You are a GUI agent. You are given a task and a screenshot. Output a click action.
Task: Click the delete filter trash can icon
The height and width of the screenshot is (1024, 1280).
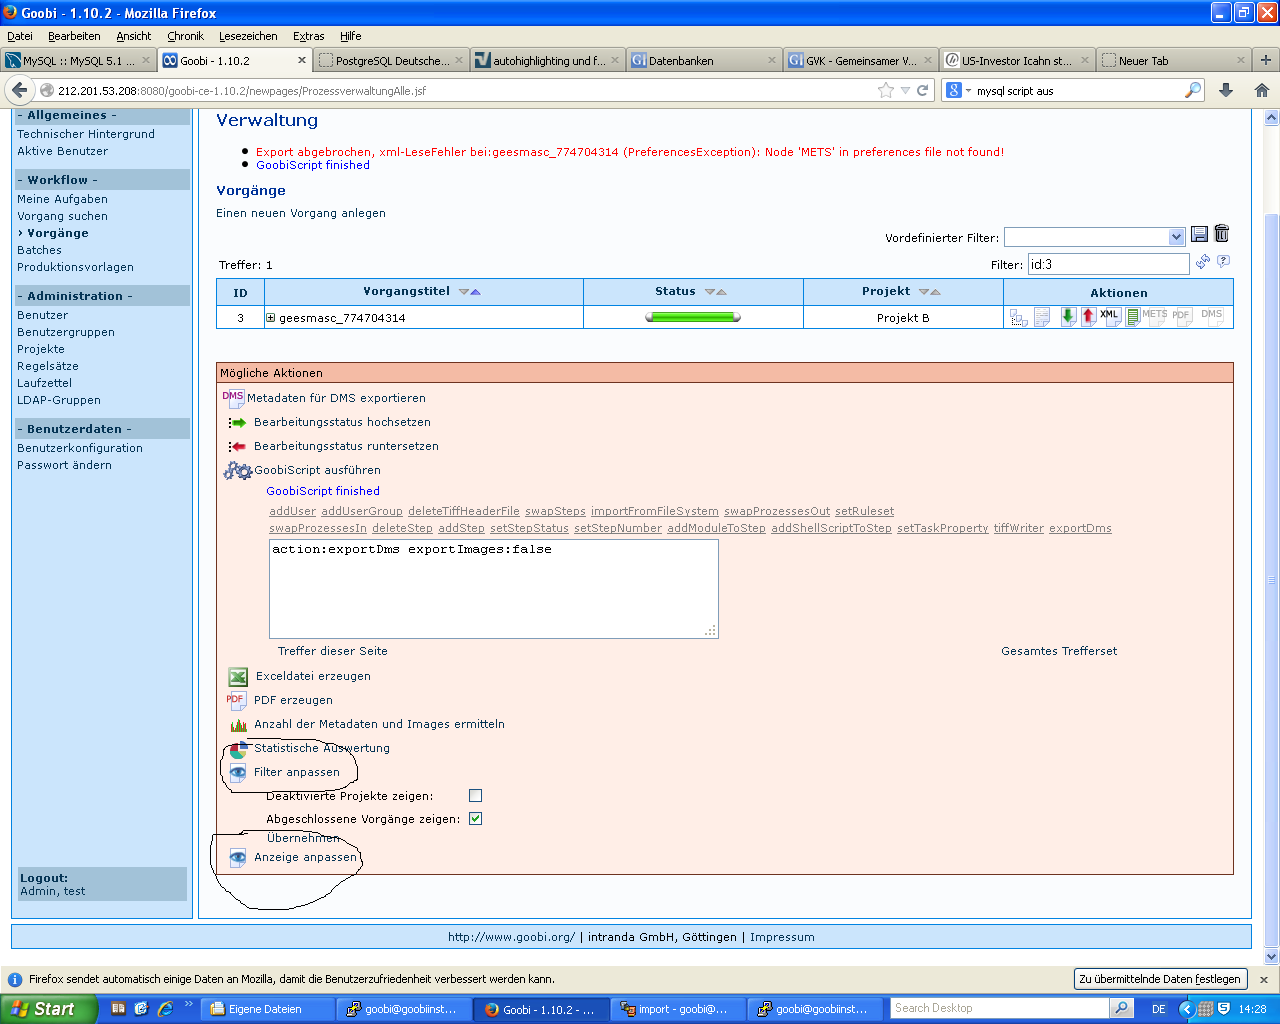[1222, 234]
